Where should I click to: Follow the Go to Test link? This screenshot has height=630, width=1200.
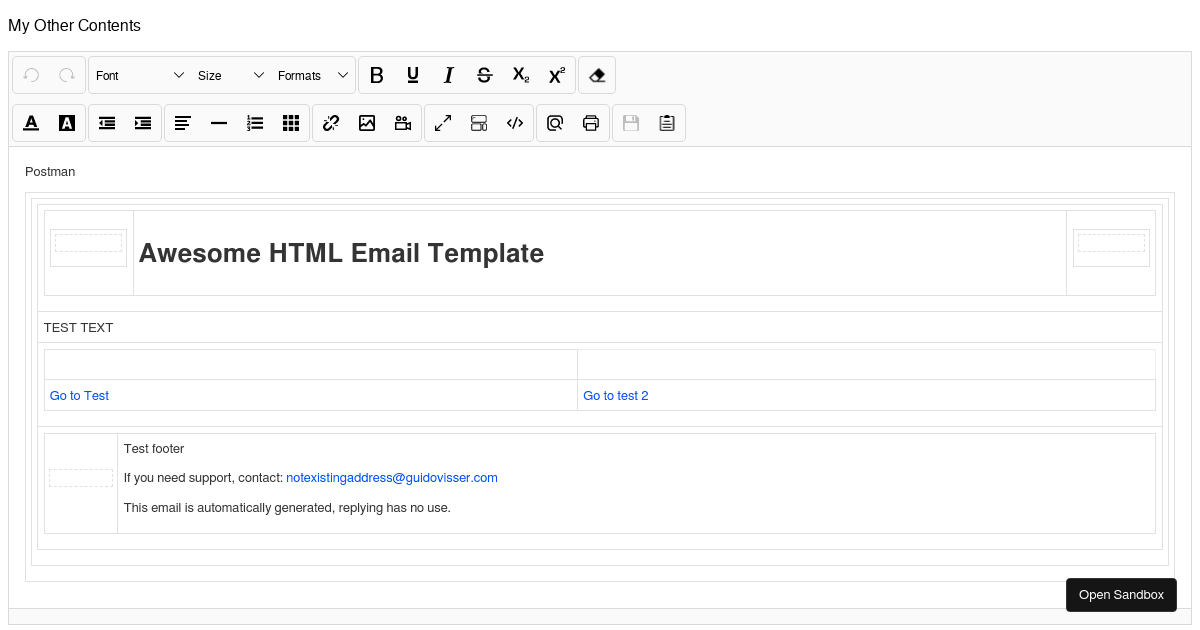(x=79, y=395)
